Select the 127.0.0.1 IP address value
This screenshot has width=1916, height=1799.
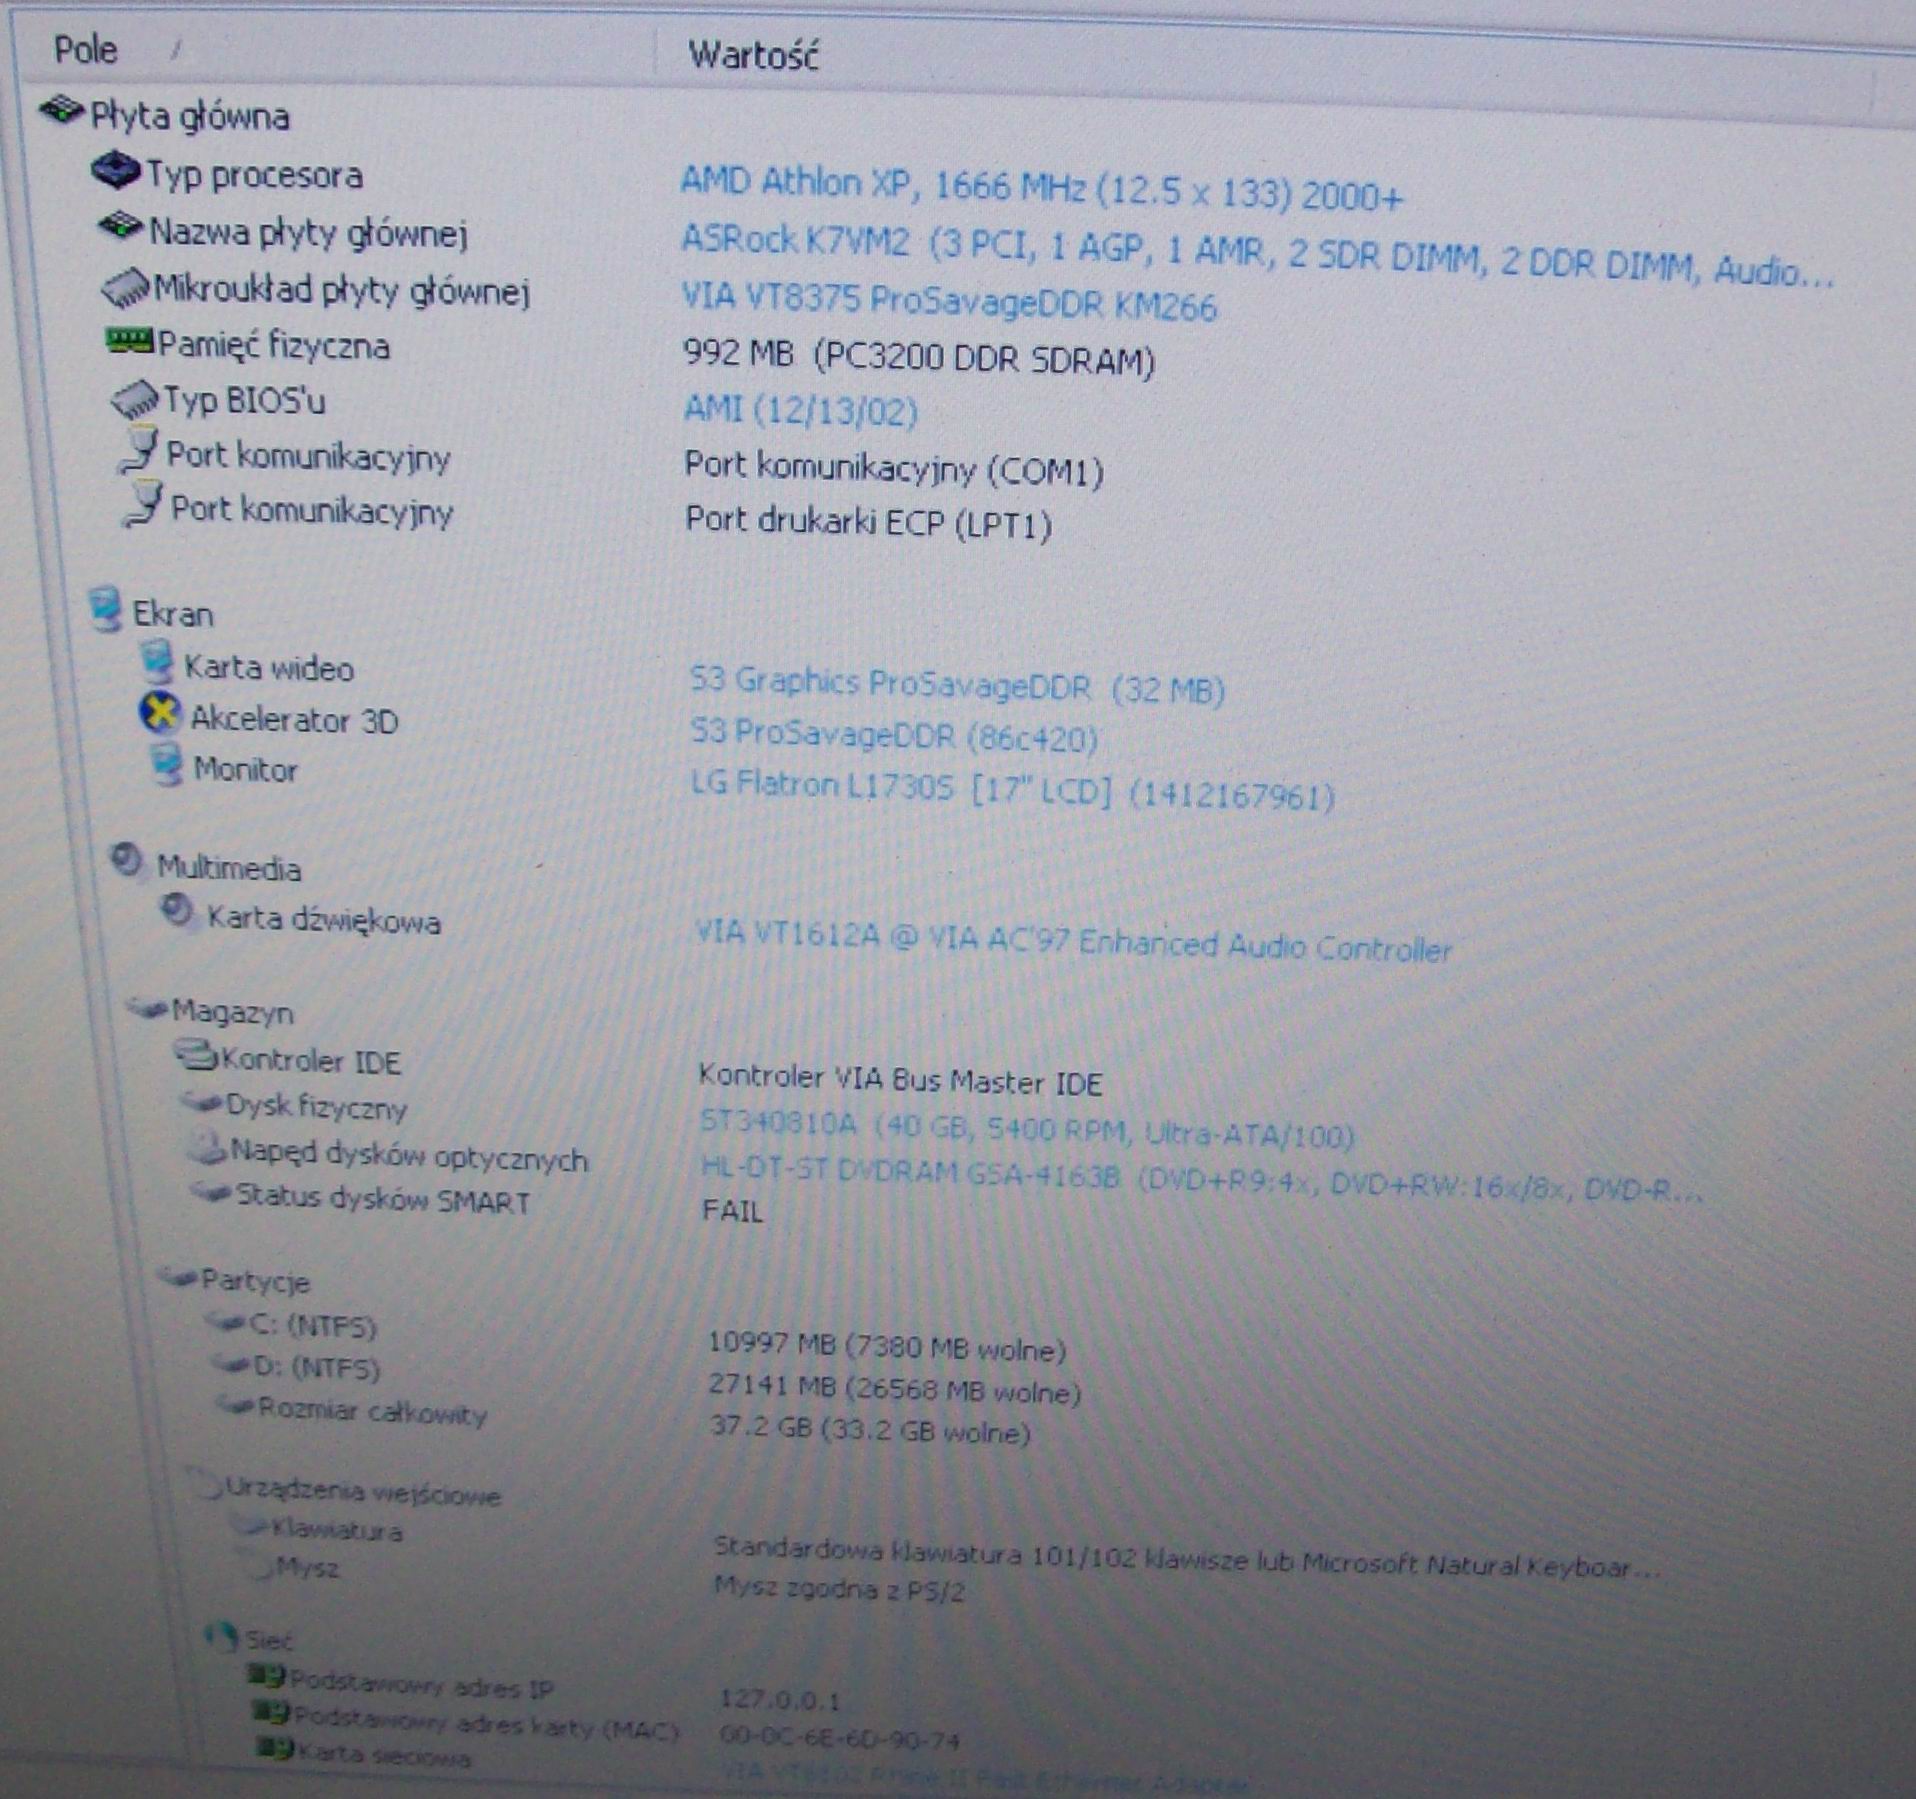point(780,1700)
